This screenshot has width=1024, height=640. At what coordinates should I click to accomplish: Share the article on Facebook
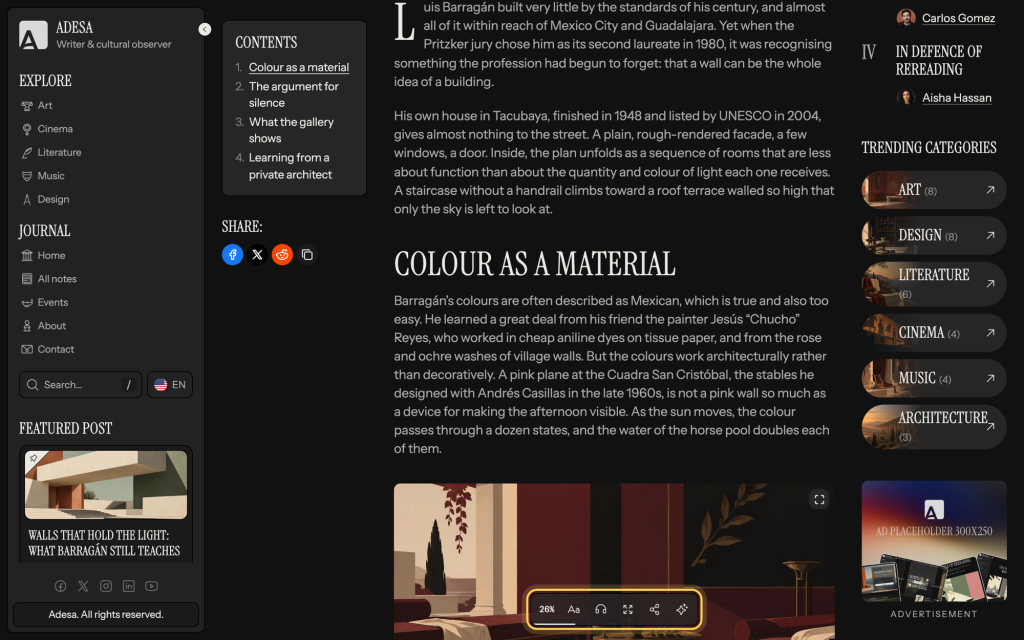232,255
